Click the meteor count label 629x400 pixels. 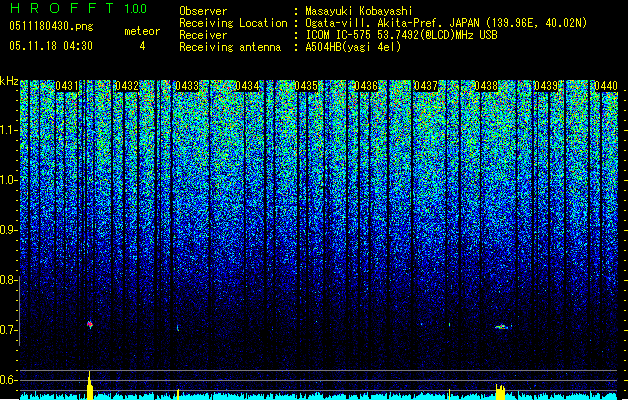click(x=142, y=31)
